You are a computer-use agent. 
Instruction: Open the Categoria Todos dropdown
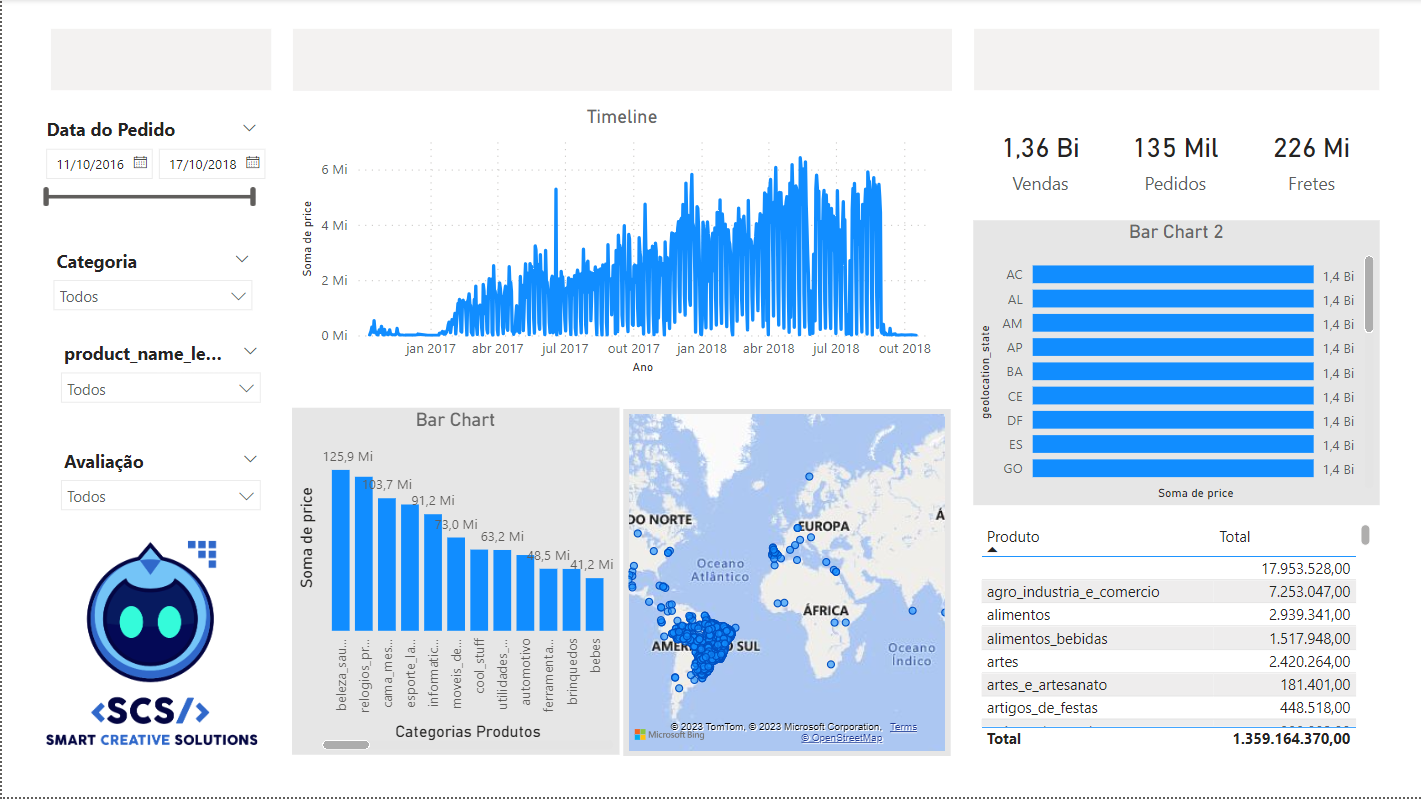click(x=153, y=296)
